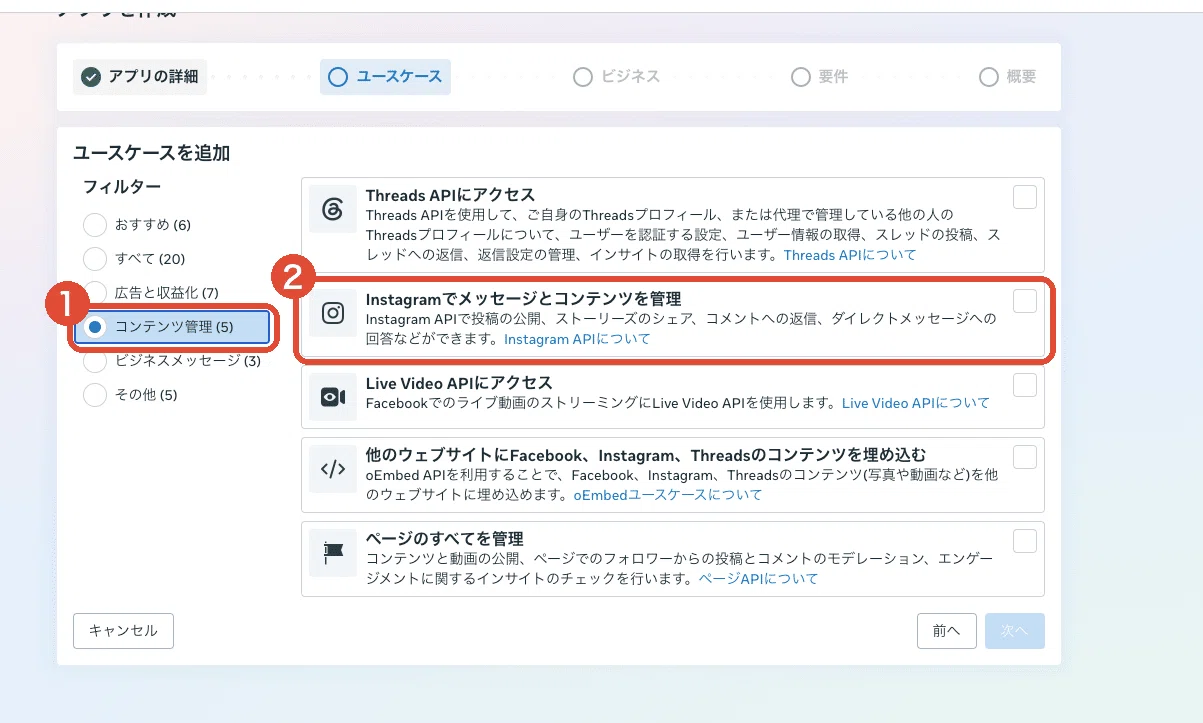Check the Live Video APIにアクセス checkbox
The image size is (1203, 723).
tap(1025, 385)
